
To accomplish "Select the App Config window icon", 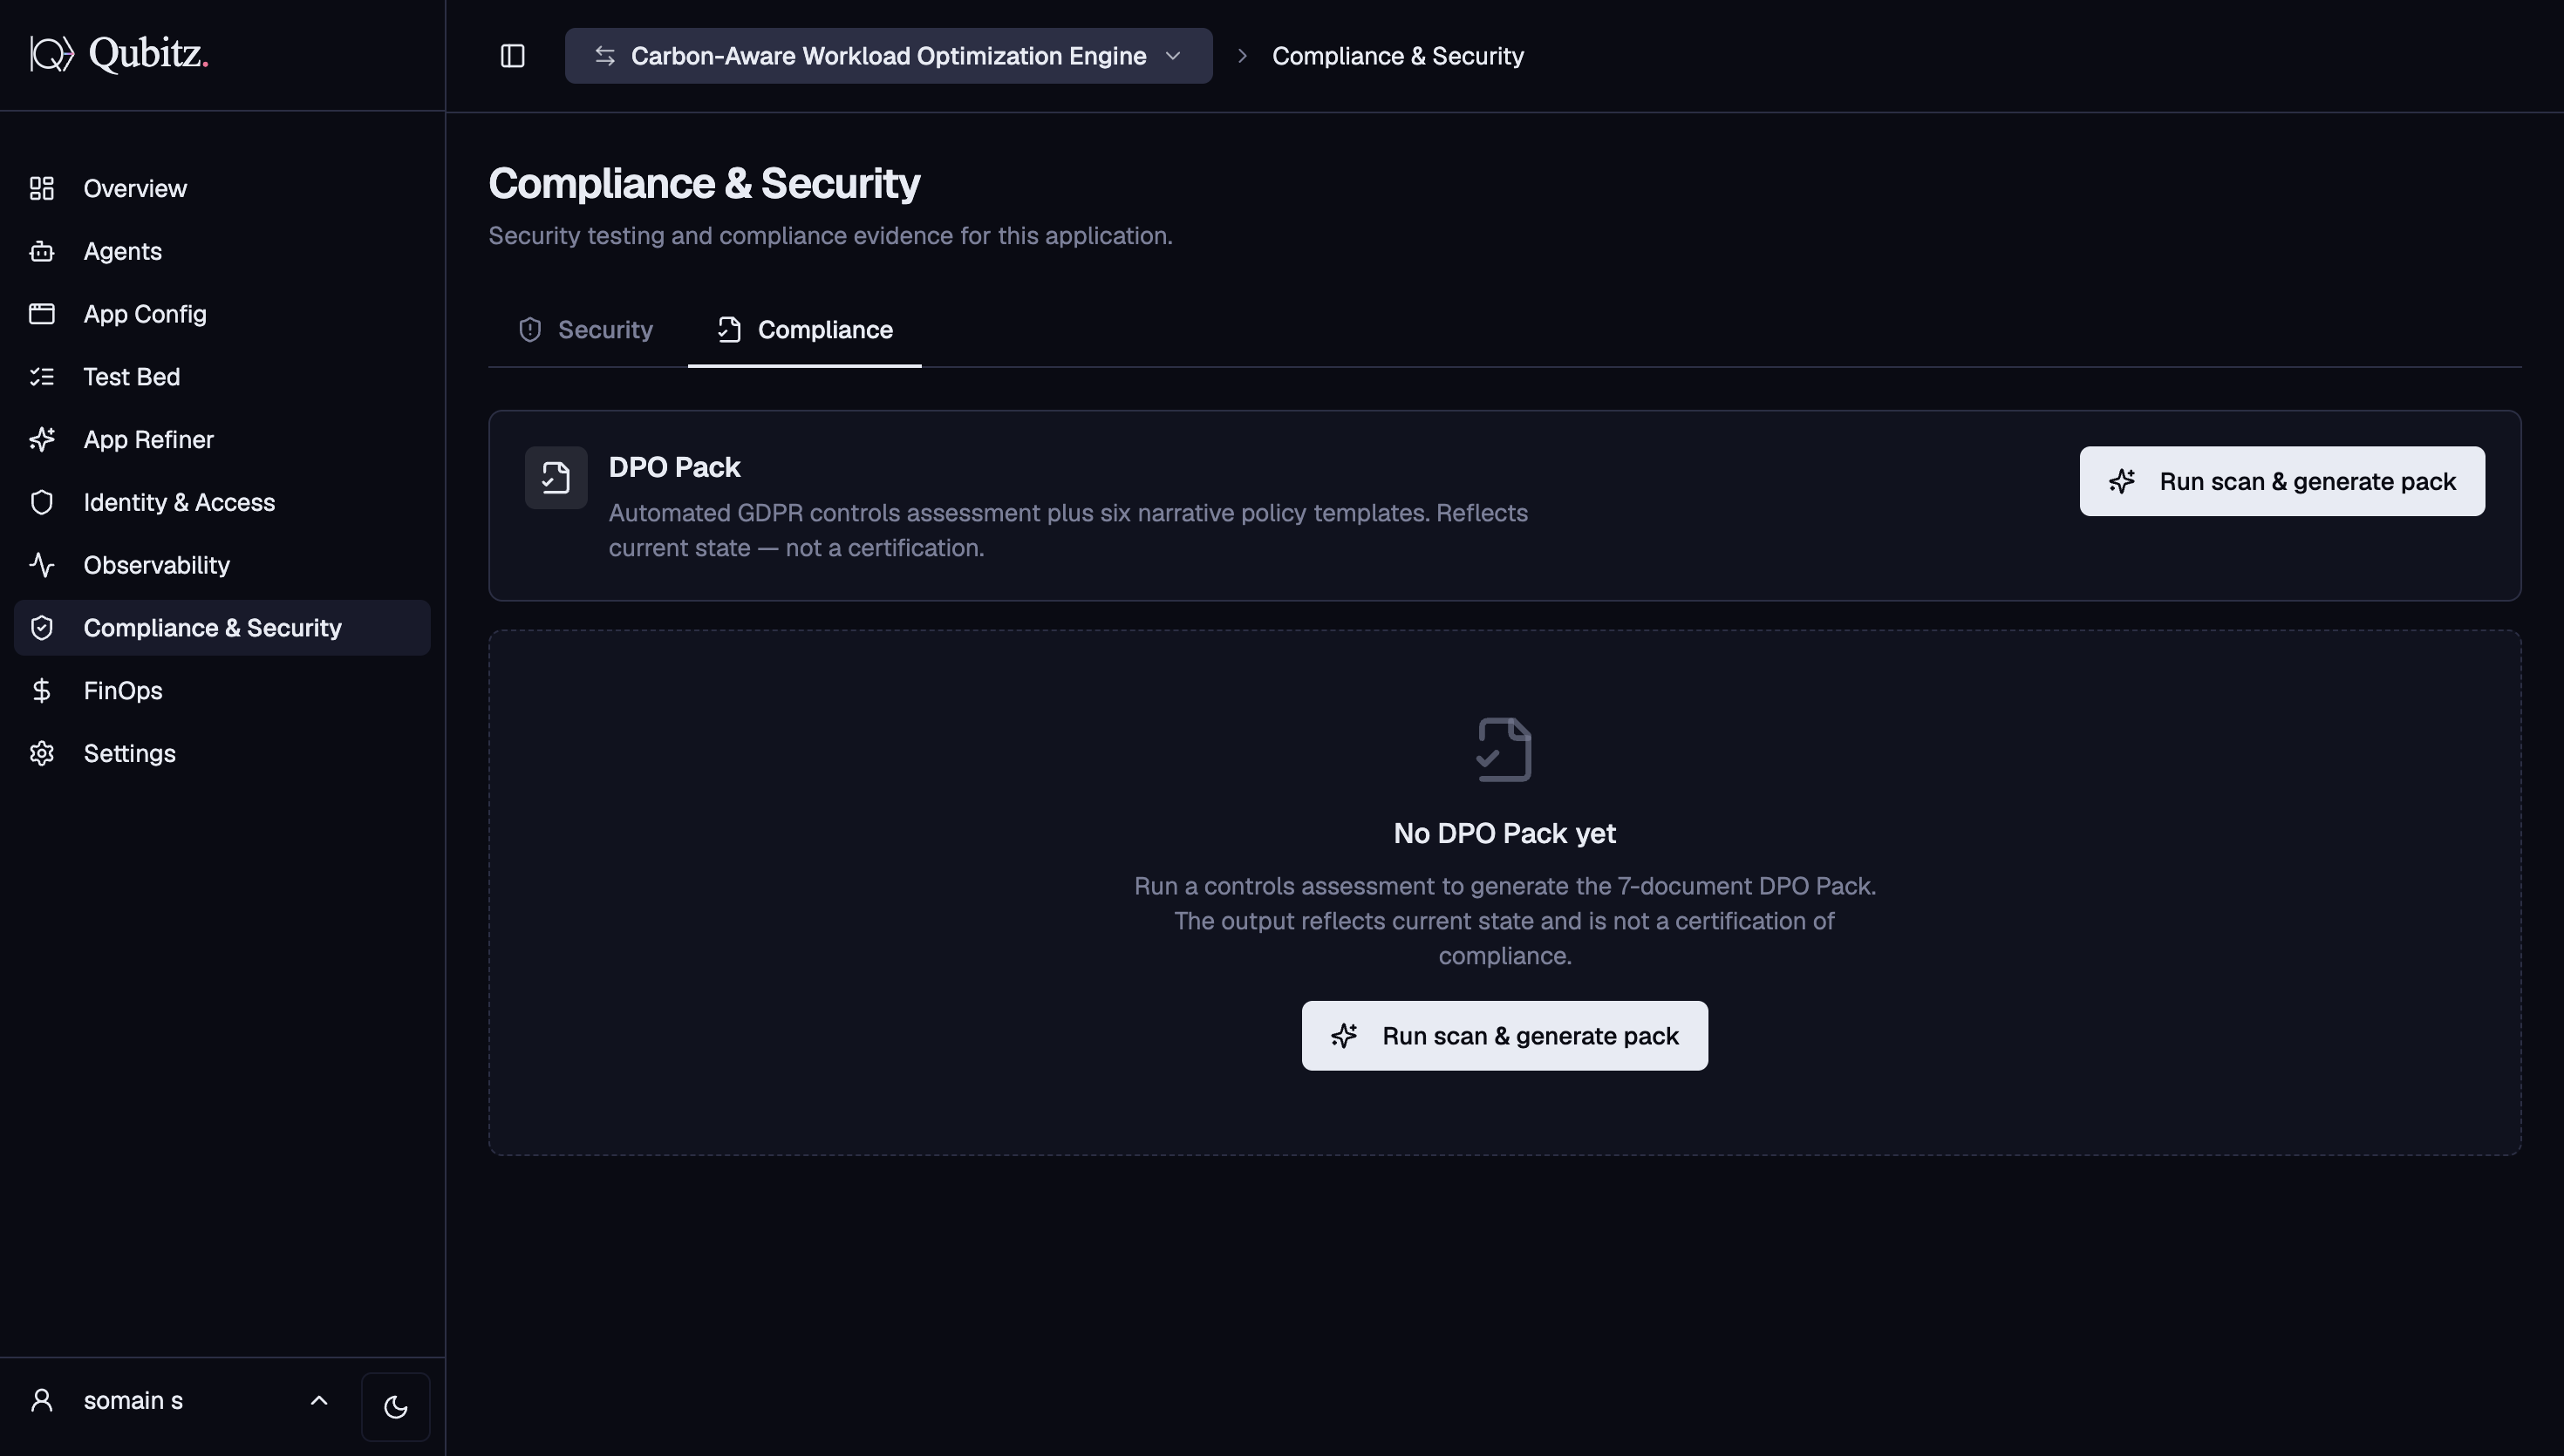I will tap(42, 314).
